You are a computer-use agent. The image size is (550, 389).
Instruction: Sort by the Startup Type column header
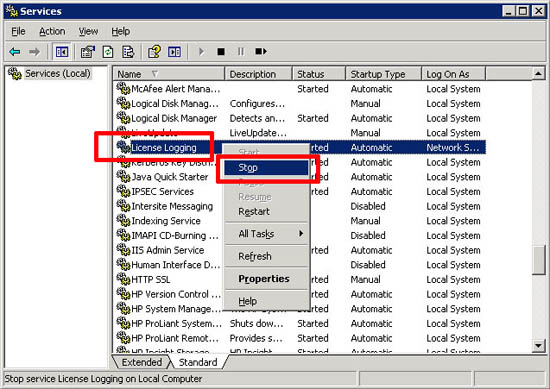[x=384, y=74]
